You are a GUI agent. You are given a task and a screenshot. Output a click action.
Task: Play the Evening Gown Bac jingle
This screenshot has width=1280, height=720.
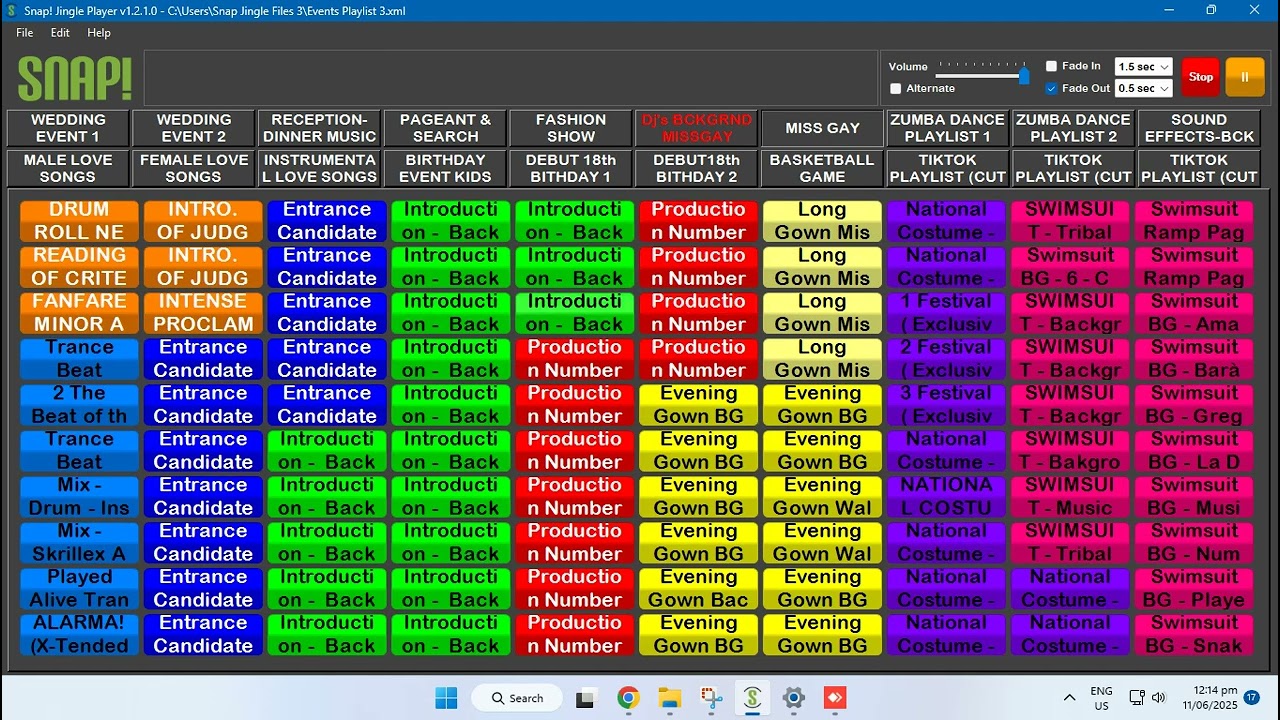[699, 589]
